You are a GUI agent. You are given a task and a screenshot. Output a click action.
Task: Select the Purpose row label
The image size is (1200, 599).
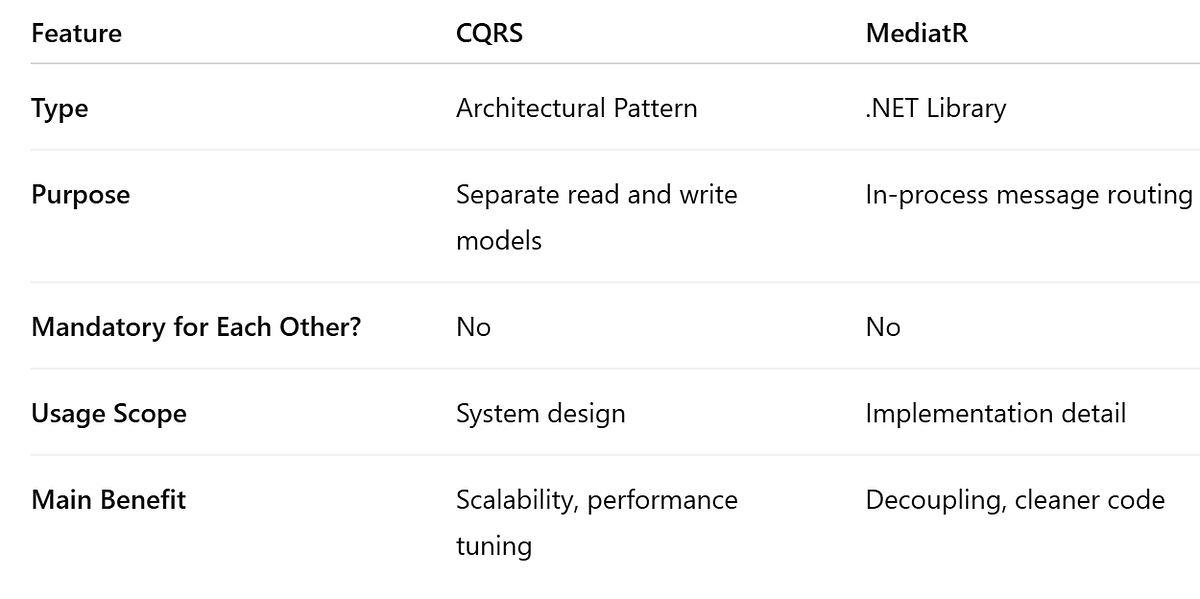click(80, 194)
